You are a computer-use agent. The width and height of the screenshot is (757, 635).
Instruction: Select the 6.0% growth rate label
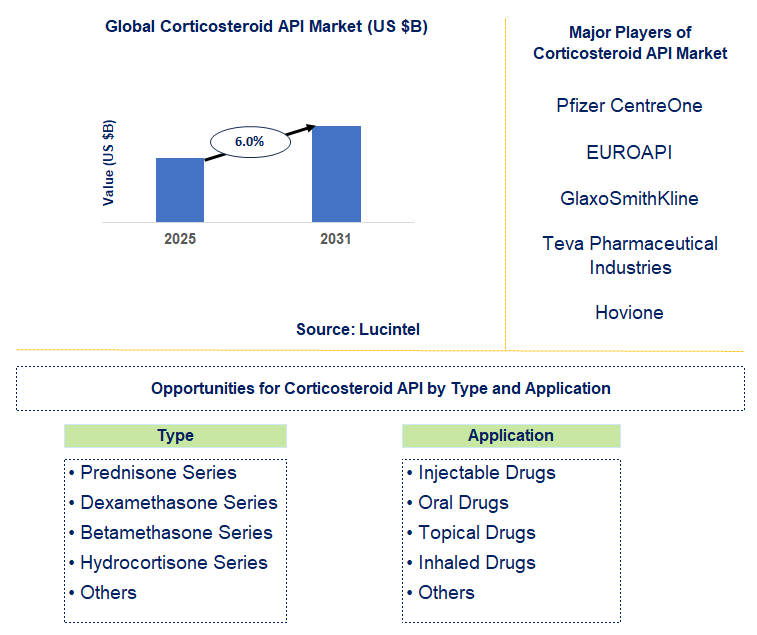(250, 142)
